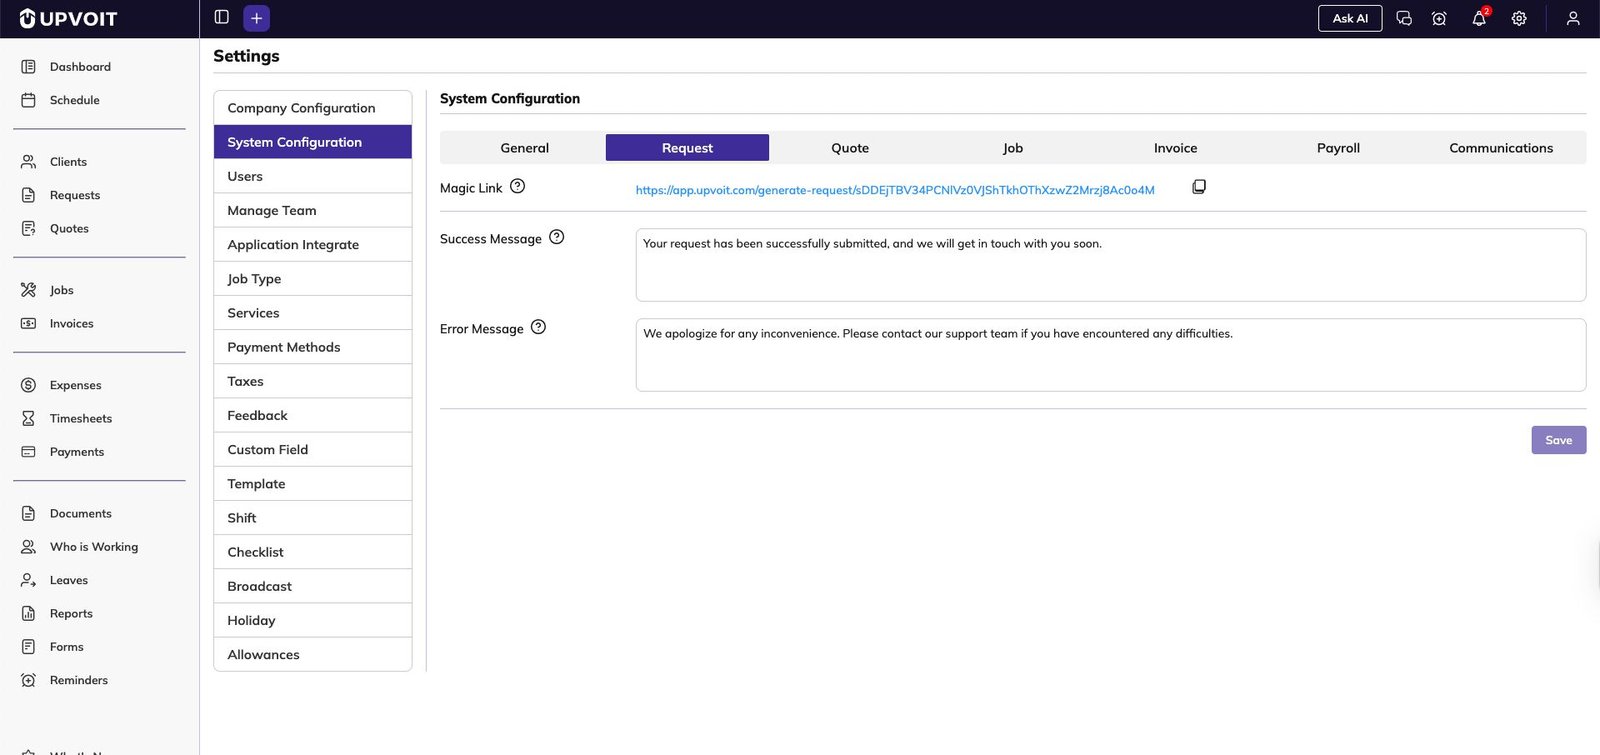This screenshot has width=1600, height=755.
Task: Switch to the Quote tab
Action: (850, 148)
